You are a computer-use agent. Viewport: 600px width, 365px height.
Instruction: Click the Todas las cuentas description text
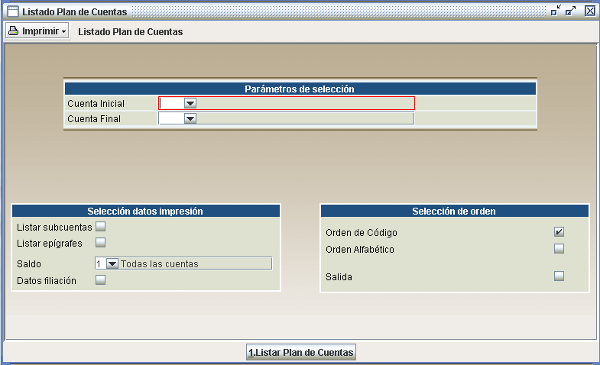tap(160, 264)
